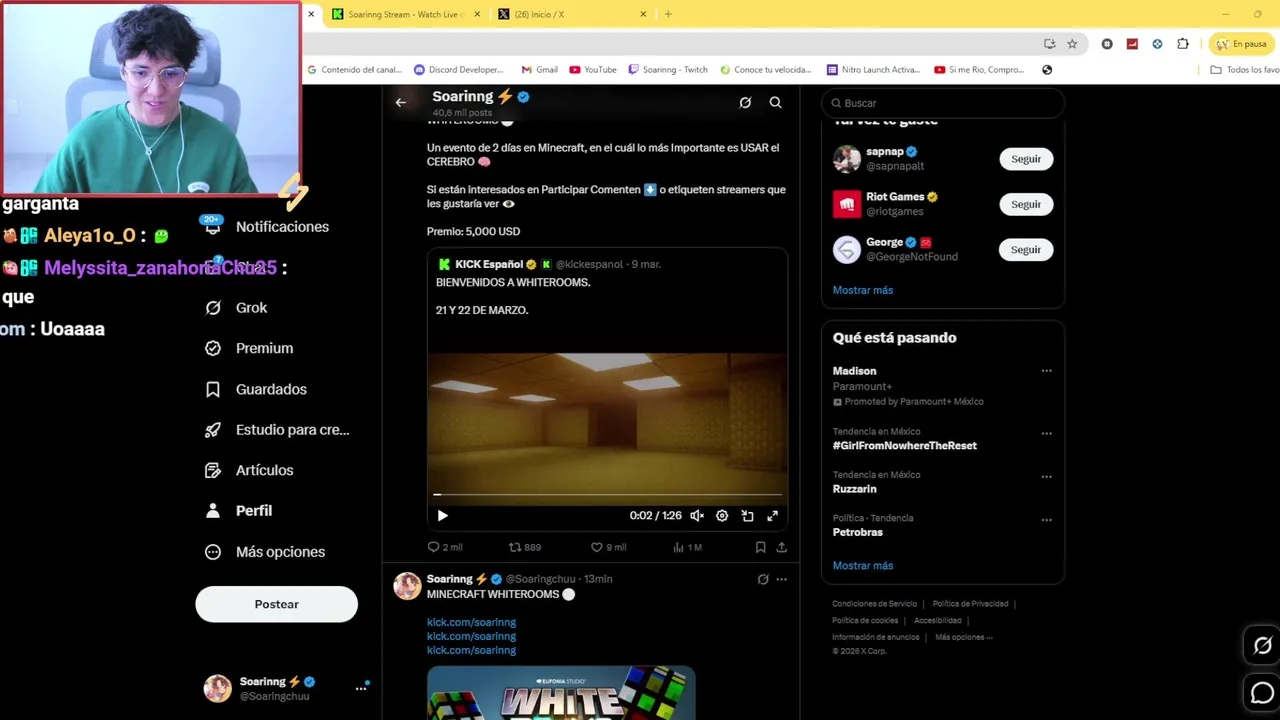Go back using the arrow beside Soarinng header
Screen dimensions: 1280x720
tap(400, 102)
